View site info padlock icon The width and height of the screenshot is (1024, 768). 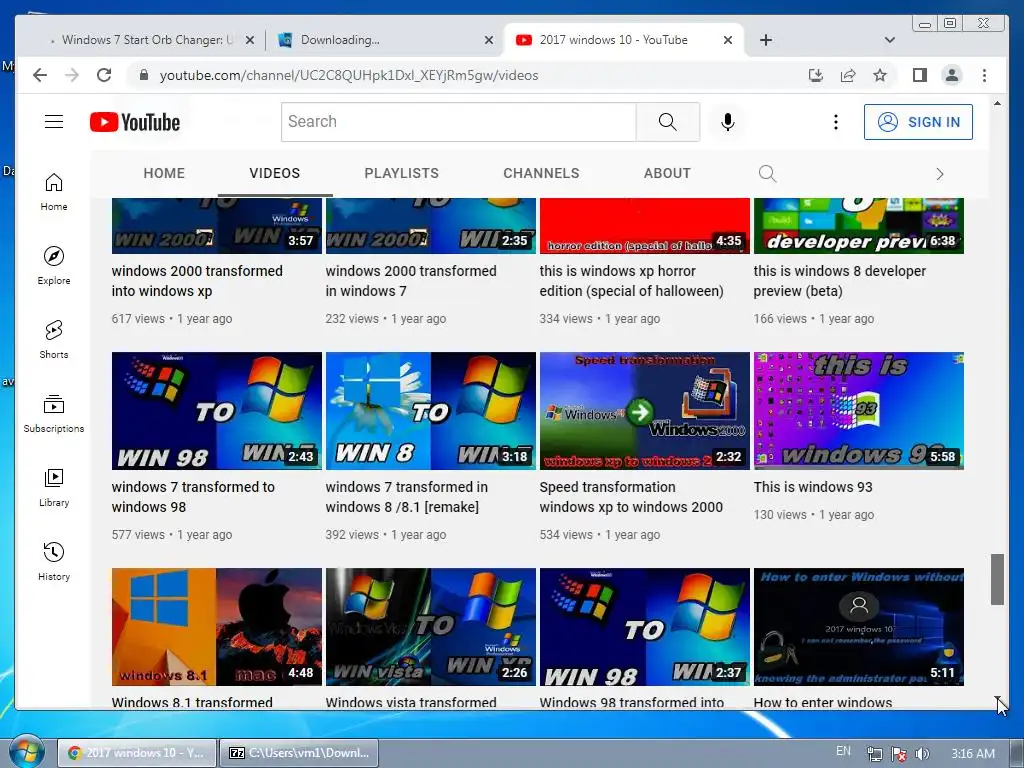click(x=144, y=75)
